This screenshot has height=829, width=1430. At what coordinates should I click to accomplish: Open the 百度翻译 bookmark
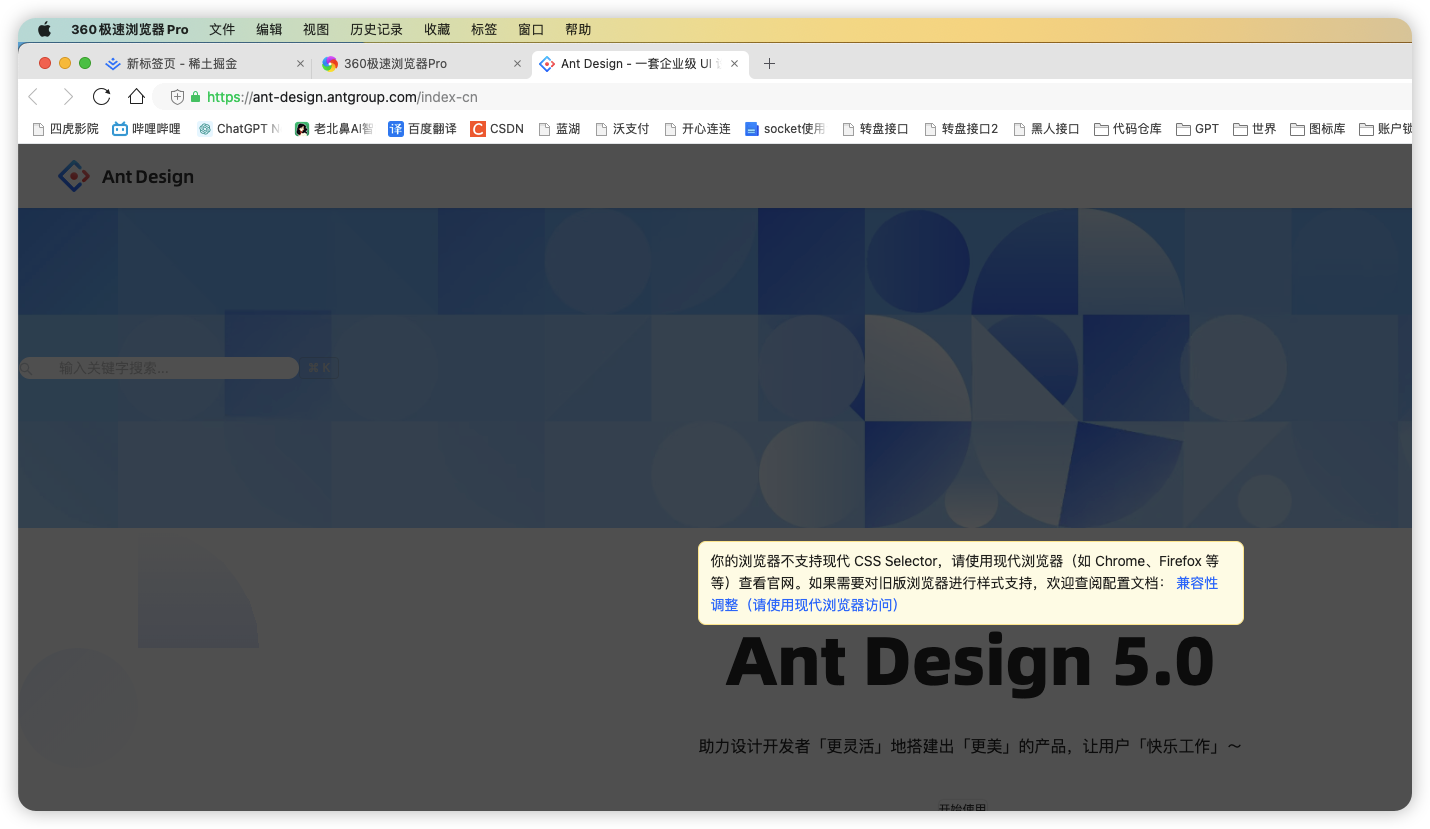coord(422,129)
